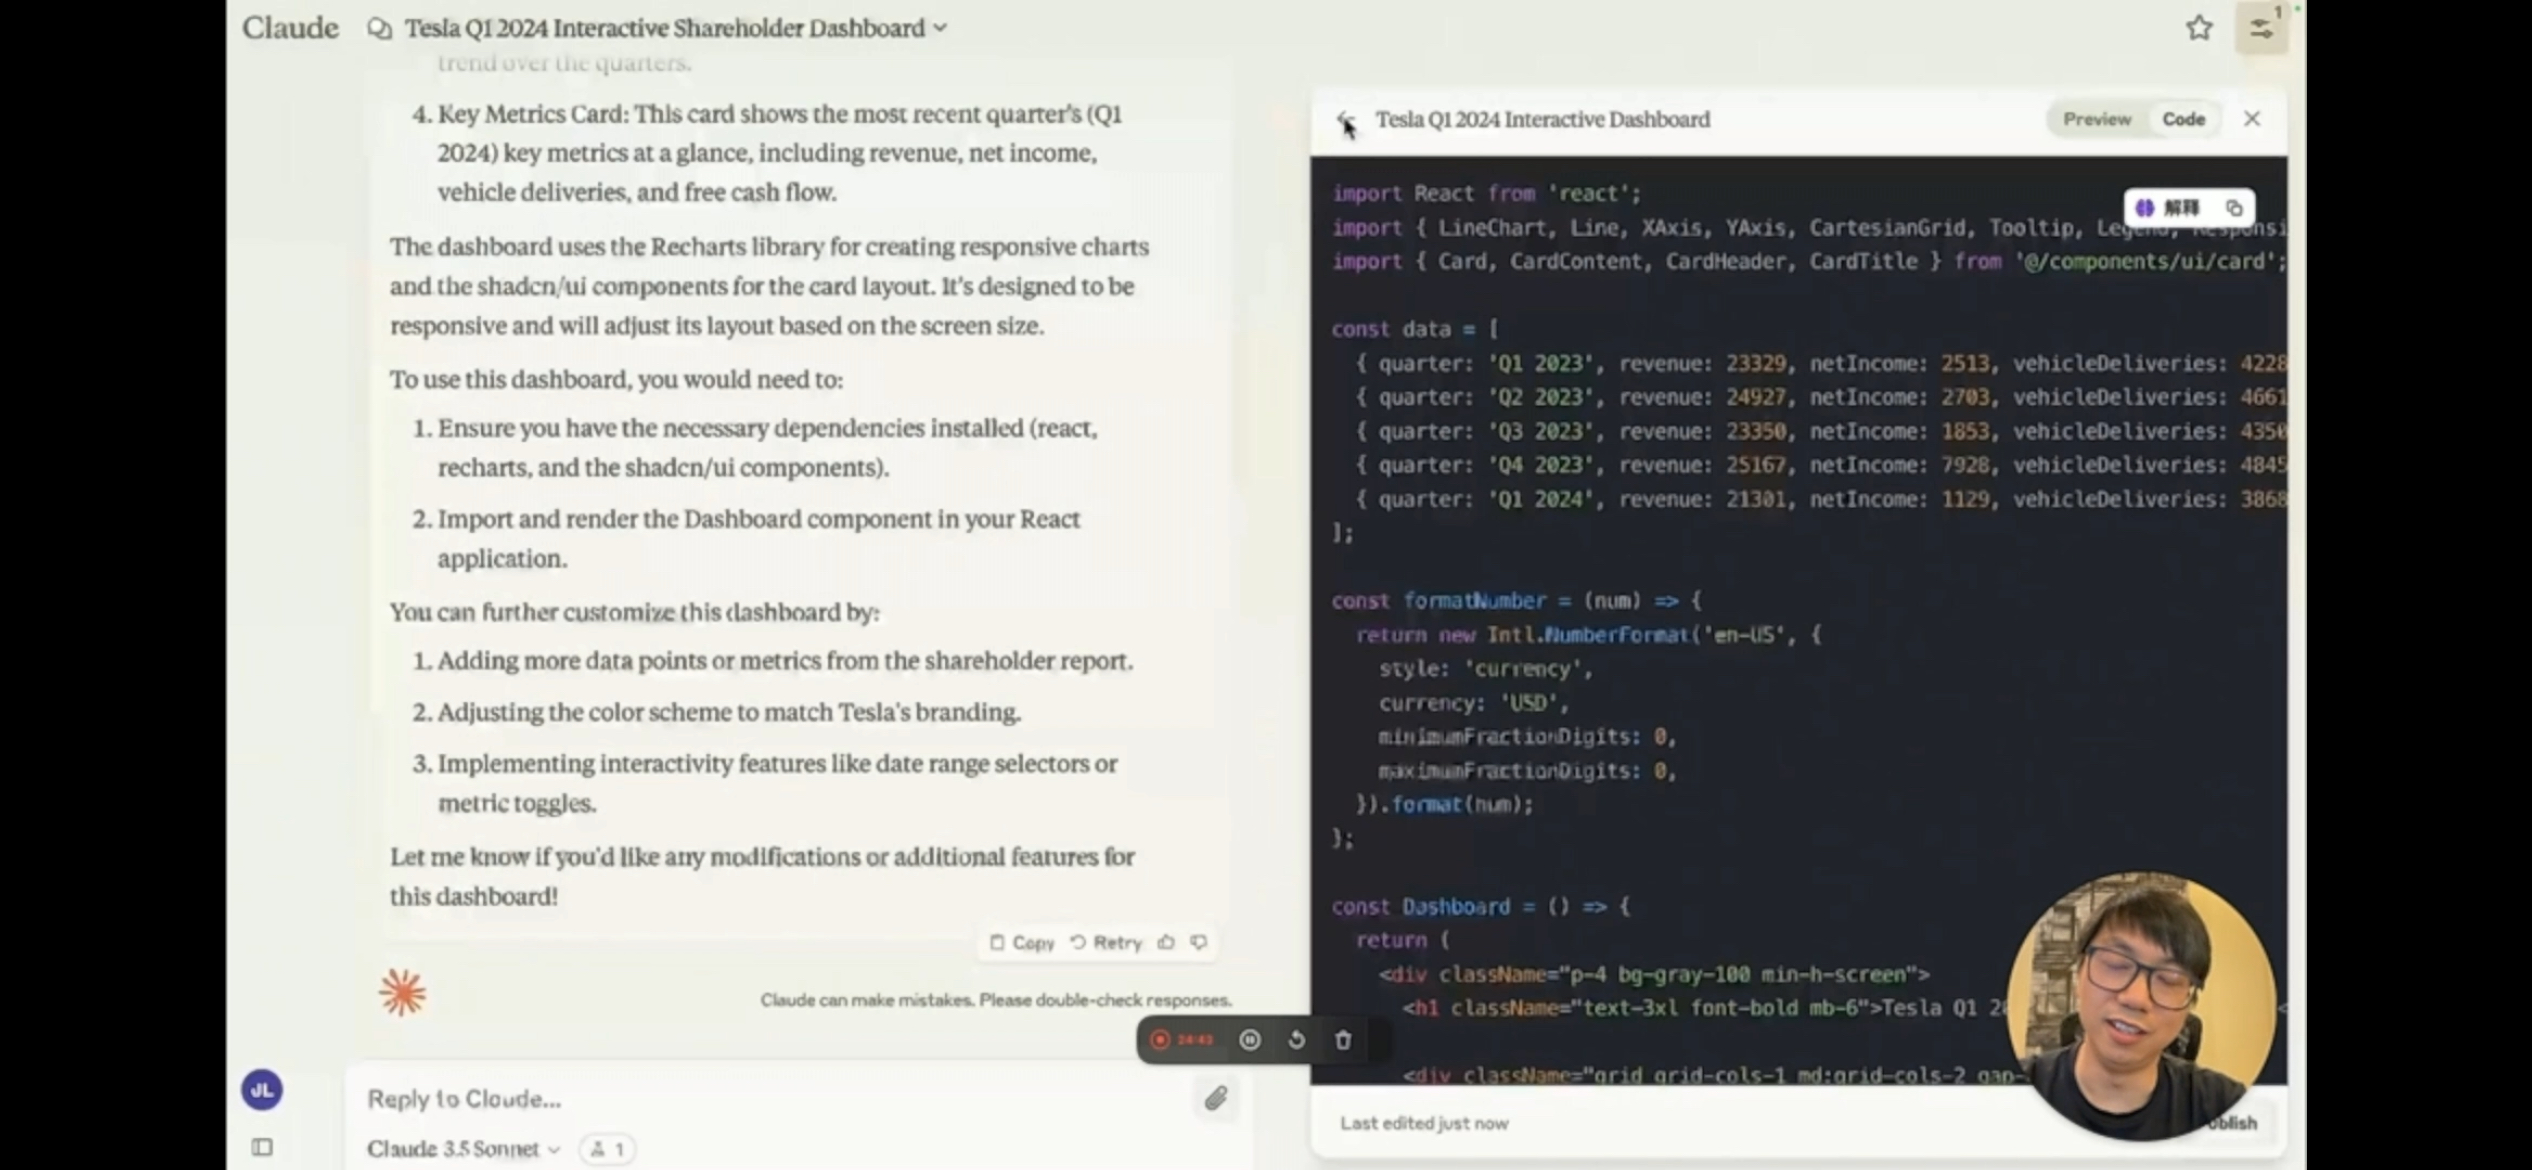
Task: Switch to the Code tab
Action: 2183,119
